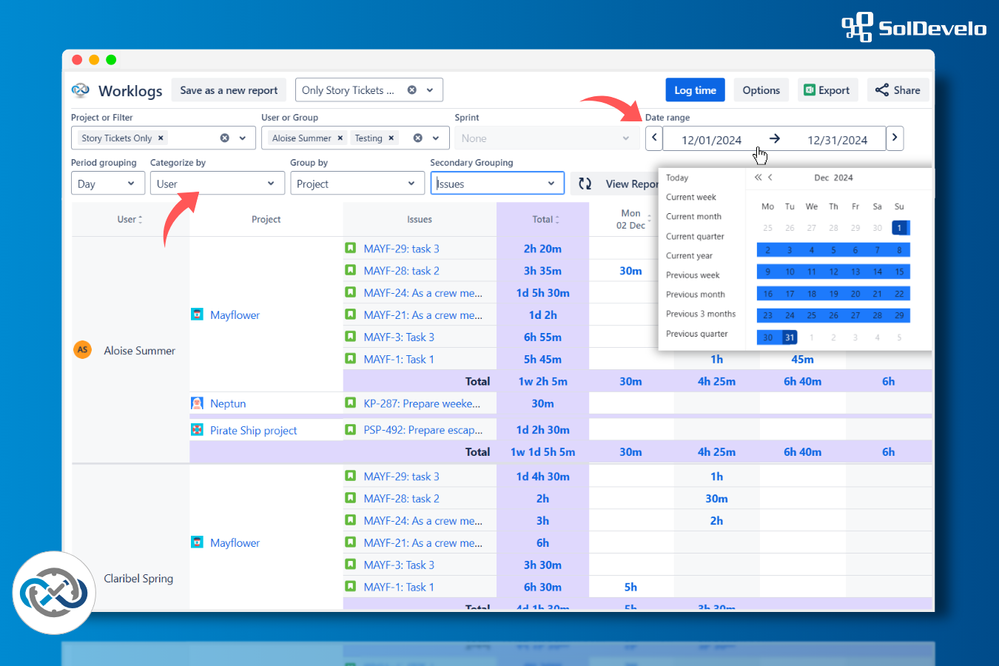Expand the Project or Filter dropdown
The height and width of the screenshot is (666, 999).
(x=243, y=138)
